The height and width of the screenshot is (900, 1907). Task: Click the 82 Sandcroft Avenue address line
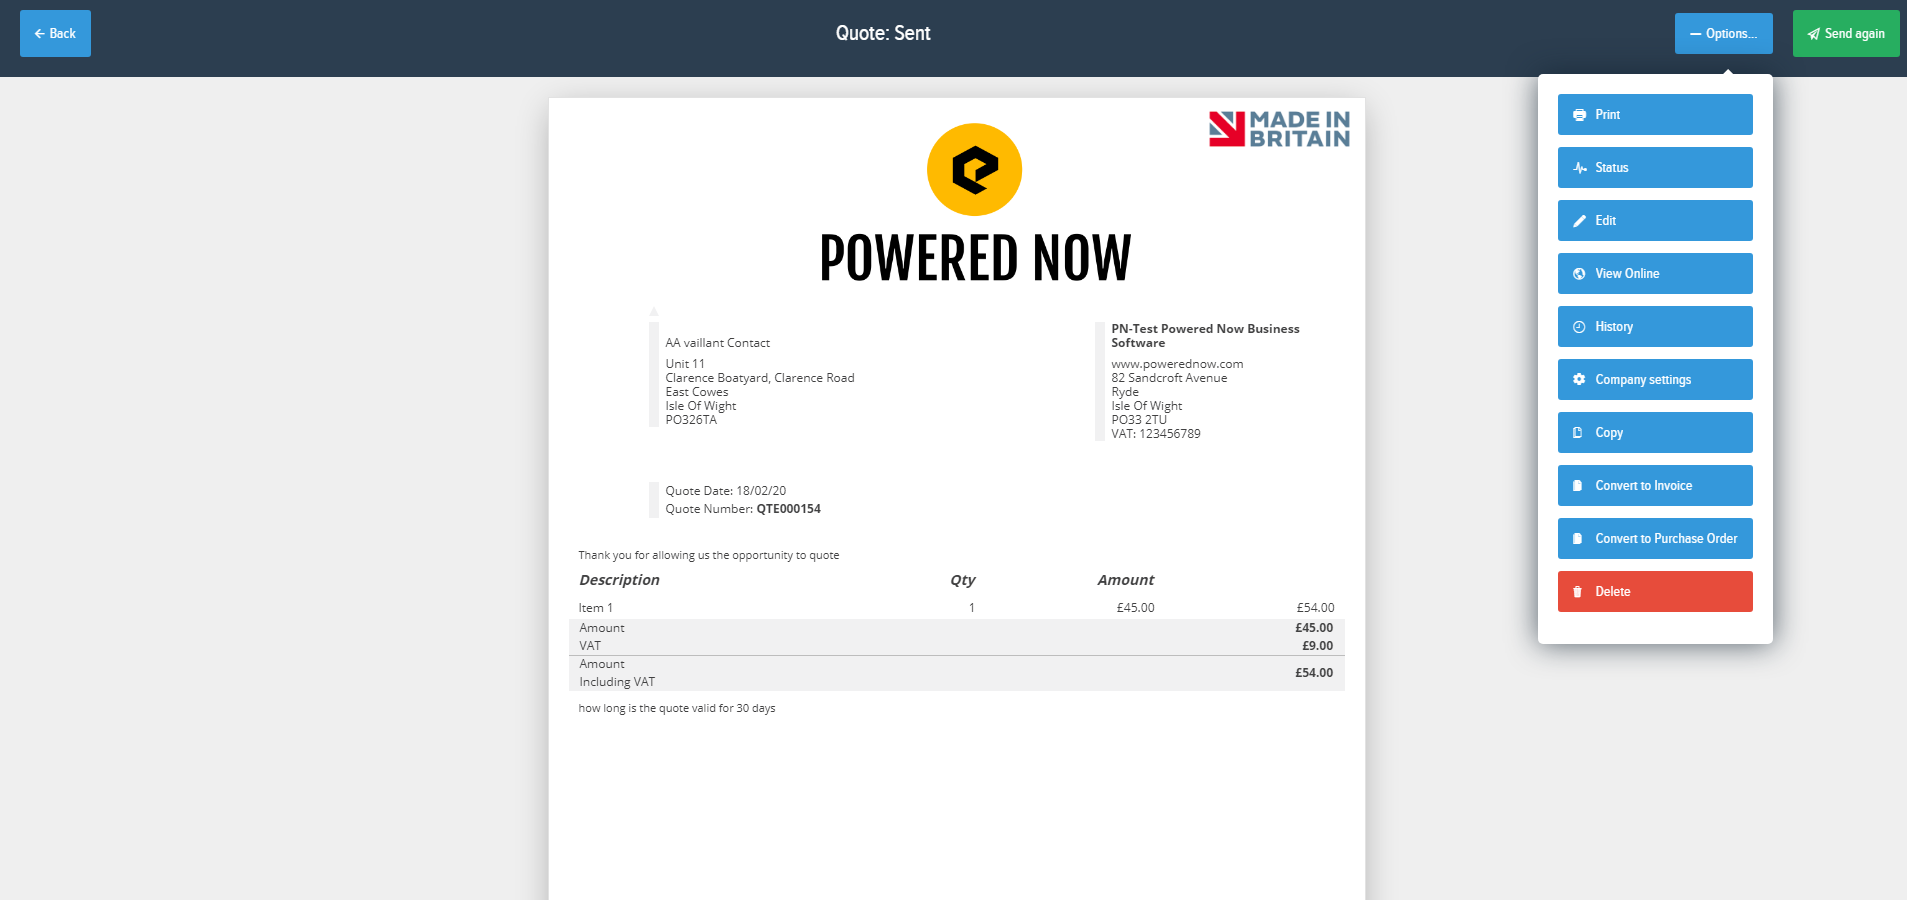pyautogui.click(x=1169, y=378)
